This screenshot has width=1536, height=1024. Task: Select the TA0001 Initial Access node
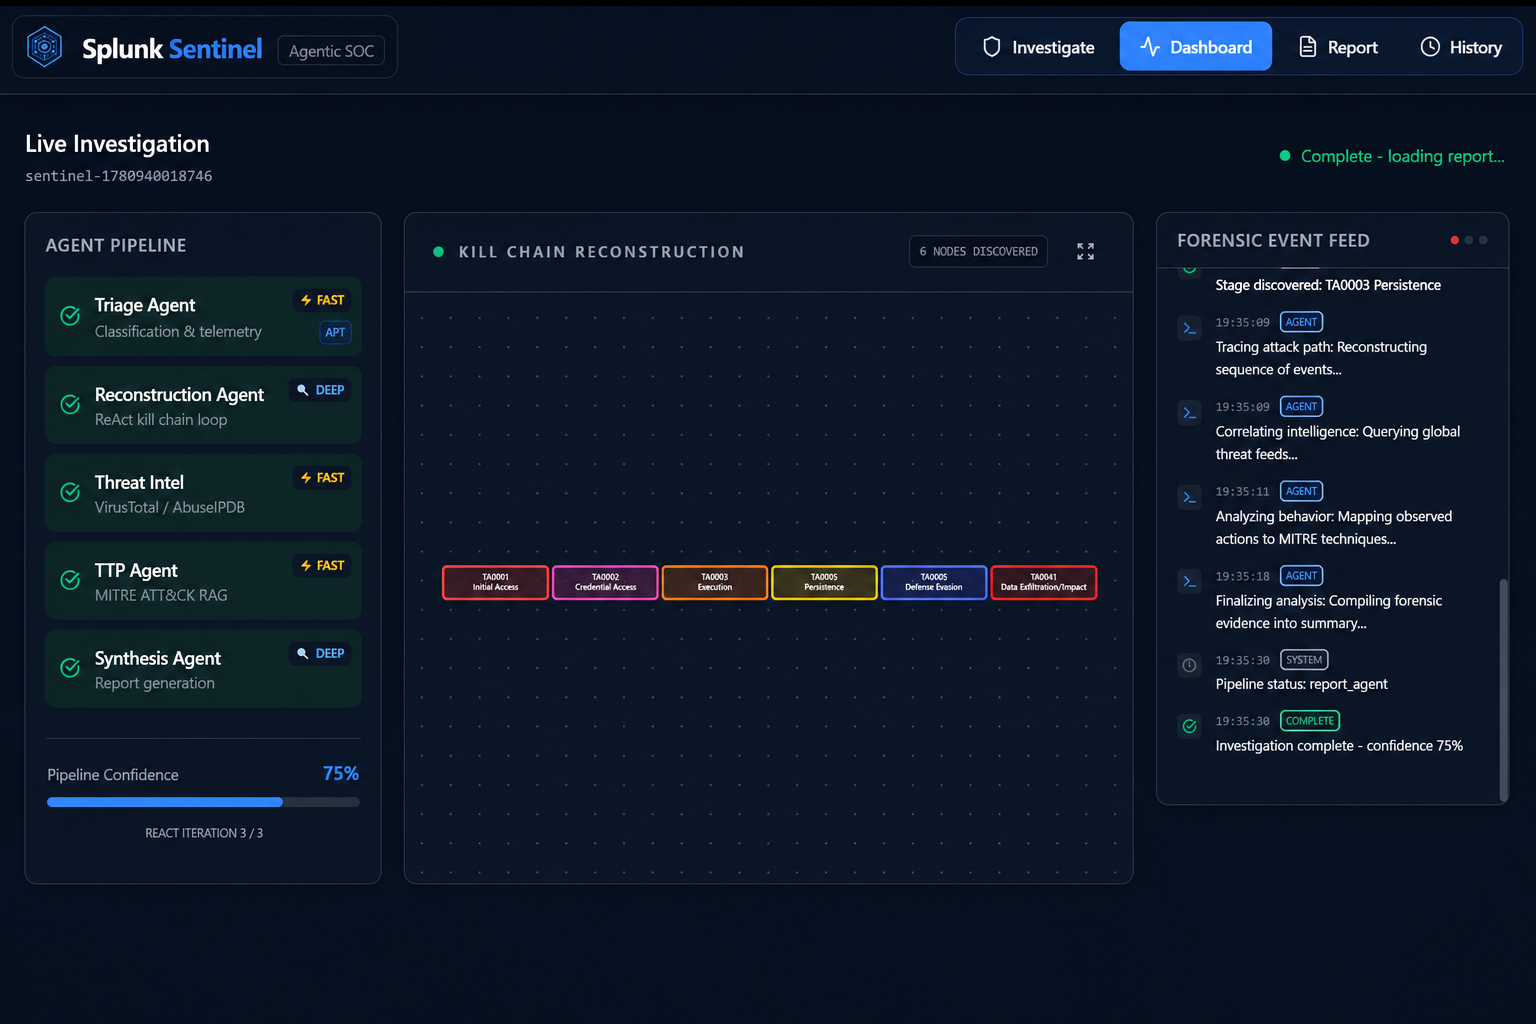pos(495,582)
